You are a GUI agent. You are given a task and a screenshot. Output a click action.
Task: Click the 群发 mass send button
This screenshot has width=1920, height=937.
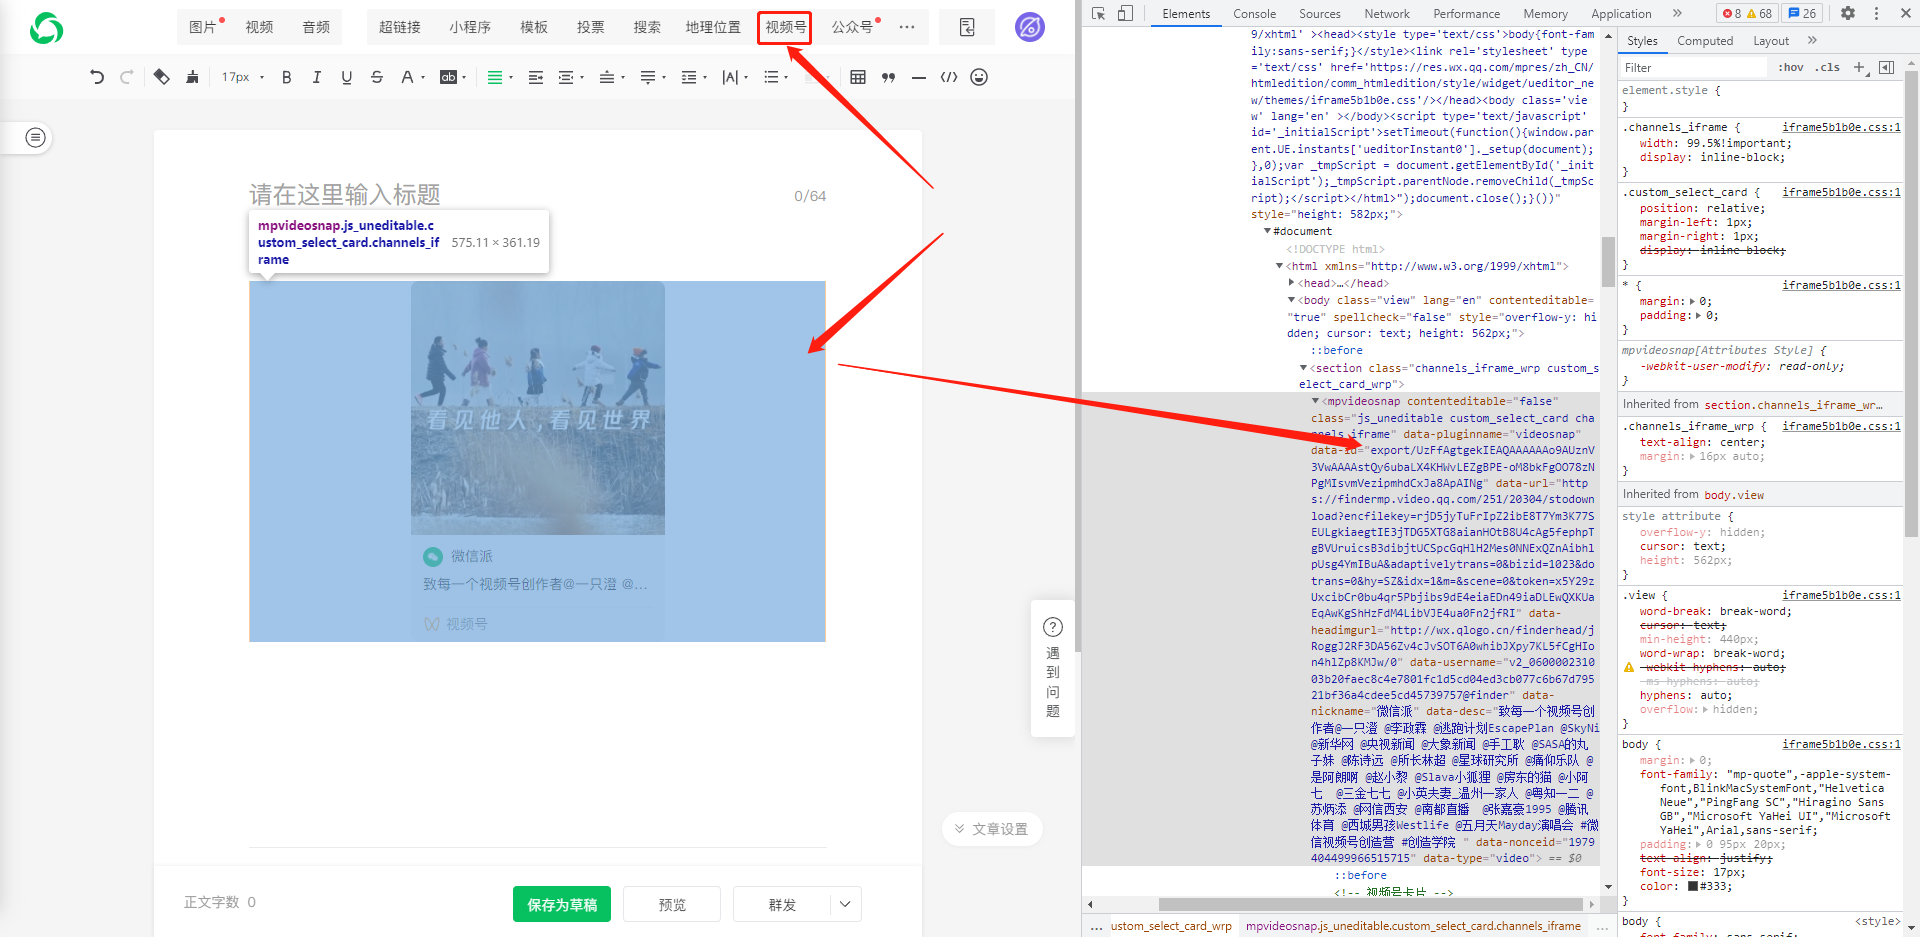(x=782, y=904)
